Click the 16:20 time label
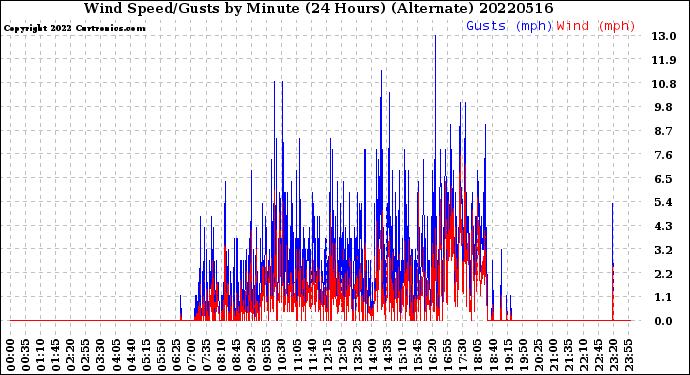The image size is (690, 375). tap(433, 355)
